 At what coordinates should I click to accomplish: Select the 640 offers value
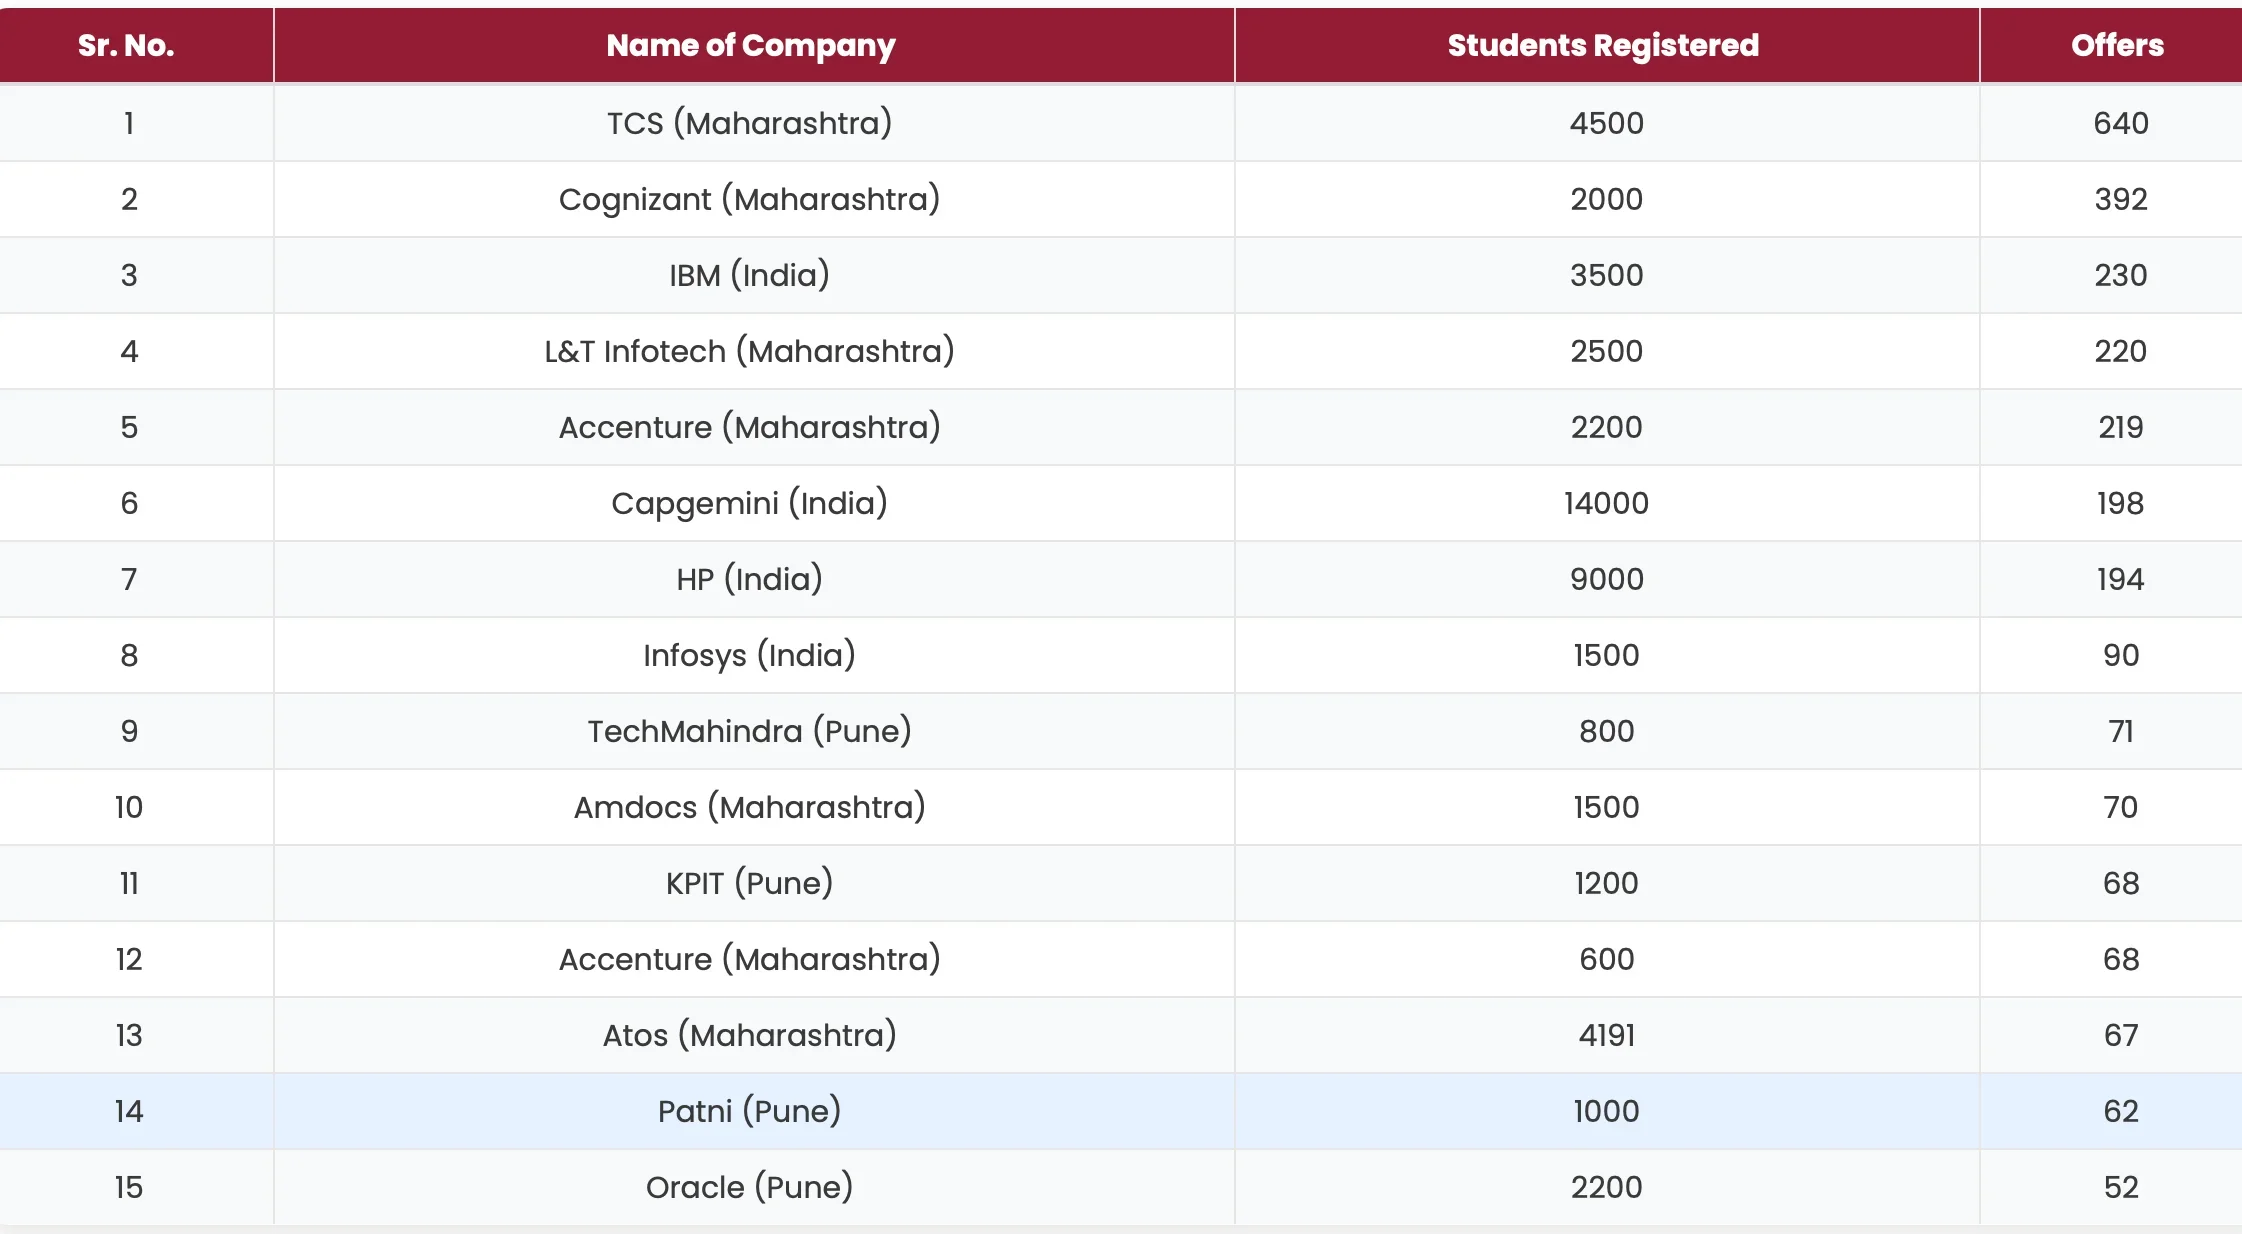tap(2121, 123)
